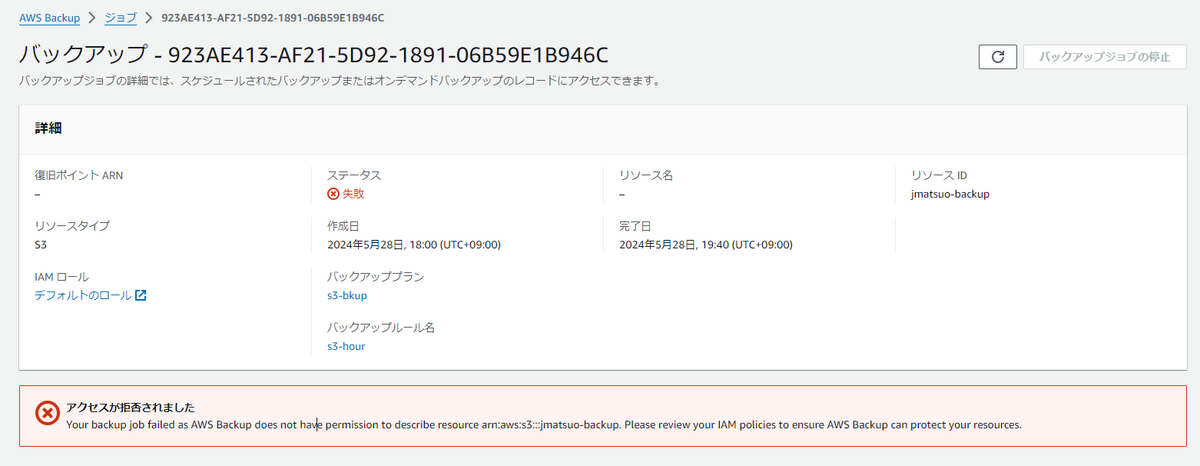Click the external link icon beside デフォルトのロール
The height and width of the screenshot is (466, 1200).
(x=141, y=295)
